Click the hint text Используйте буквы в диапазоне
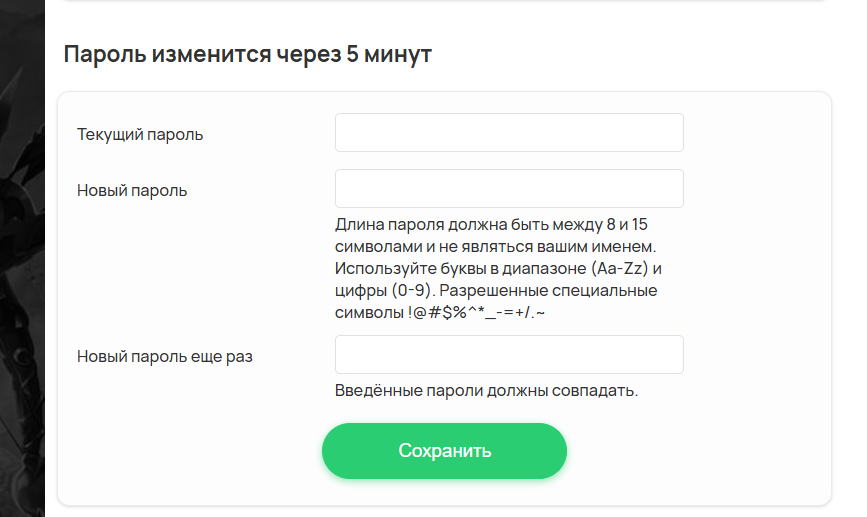867x517 pixels. [461, 268]
